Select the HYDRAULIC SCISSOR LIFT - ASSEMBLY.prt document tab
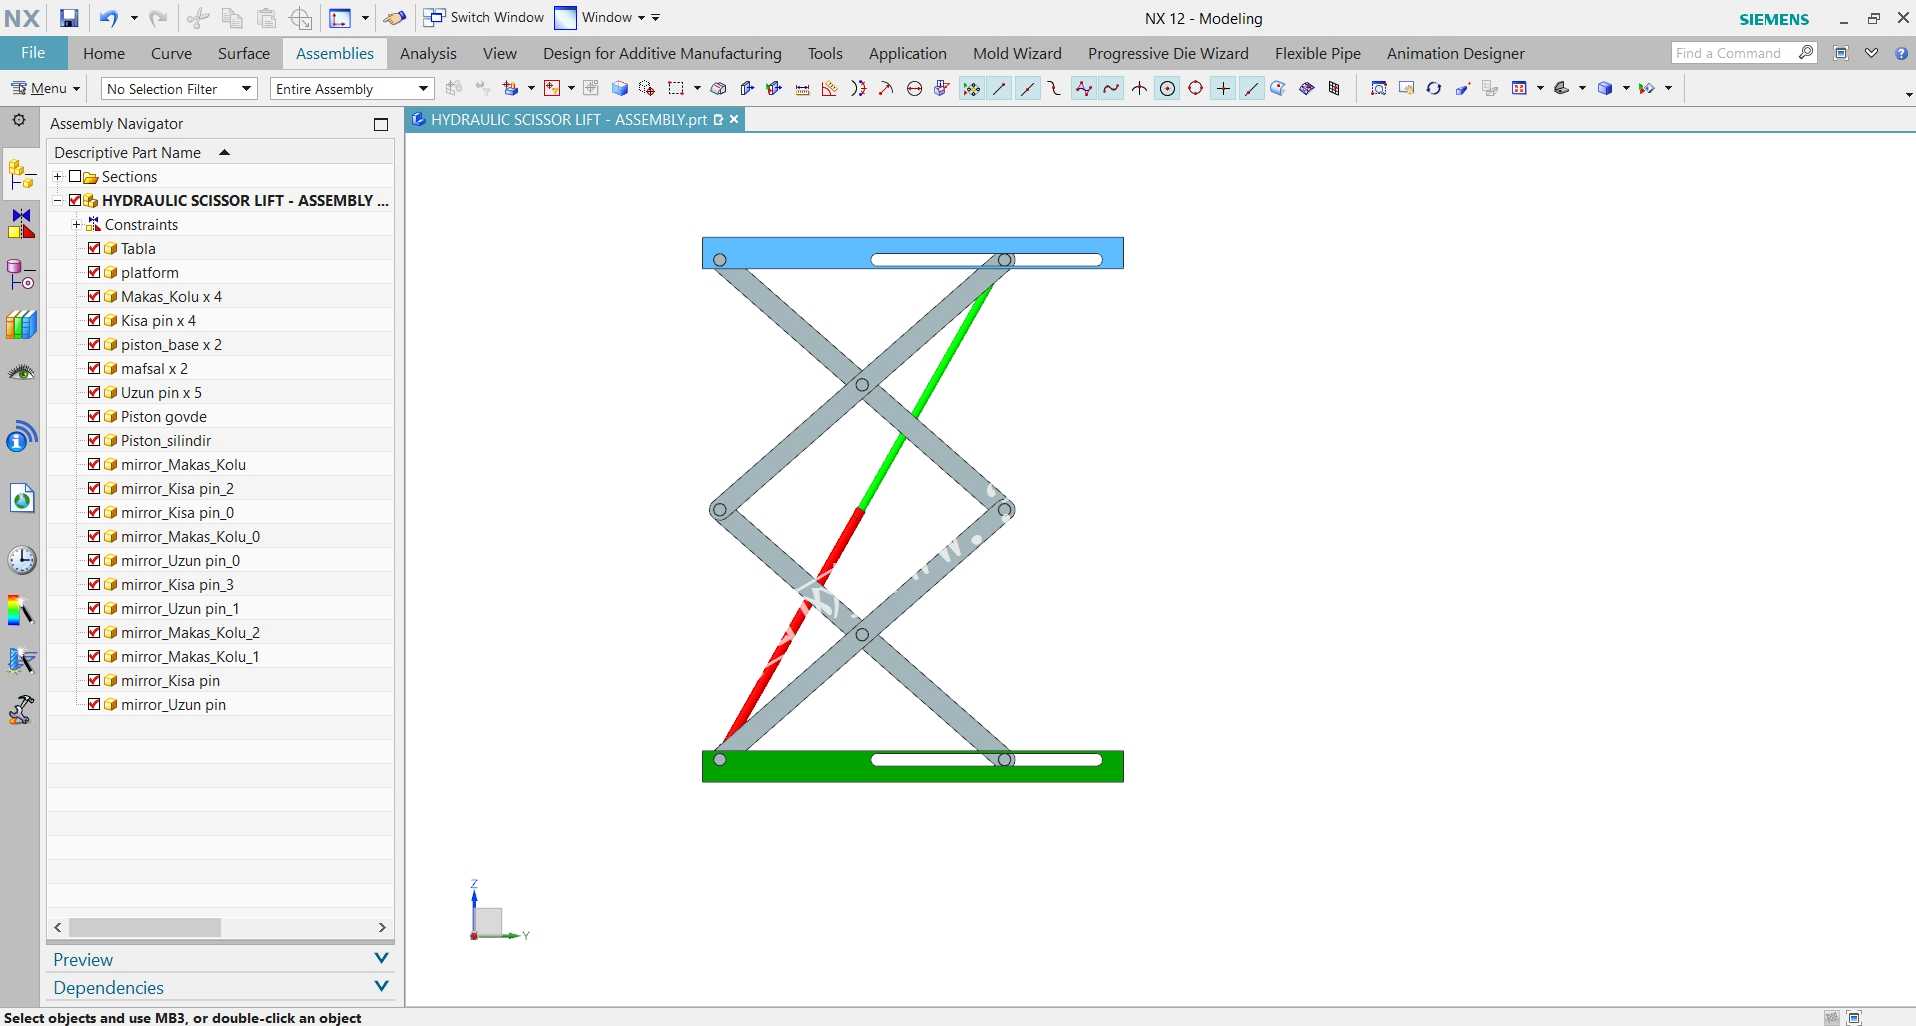The height and width of the screenshot is (1026, 1916). point(575,119)
